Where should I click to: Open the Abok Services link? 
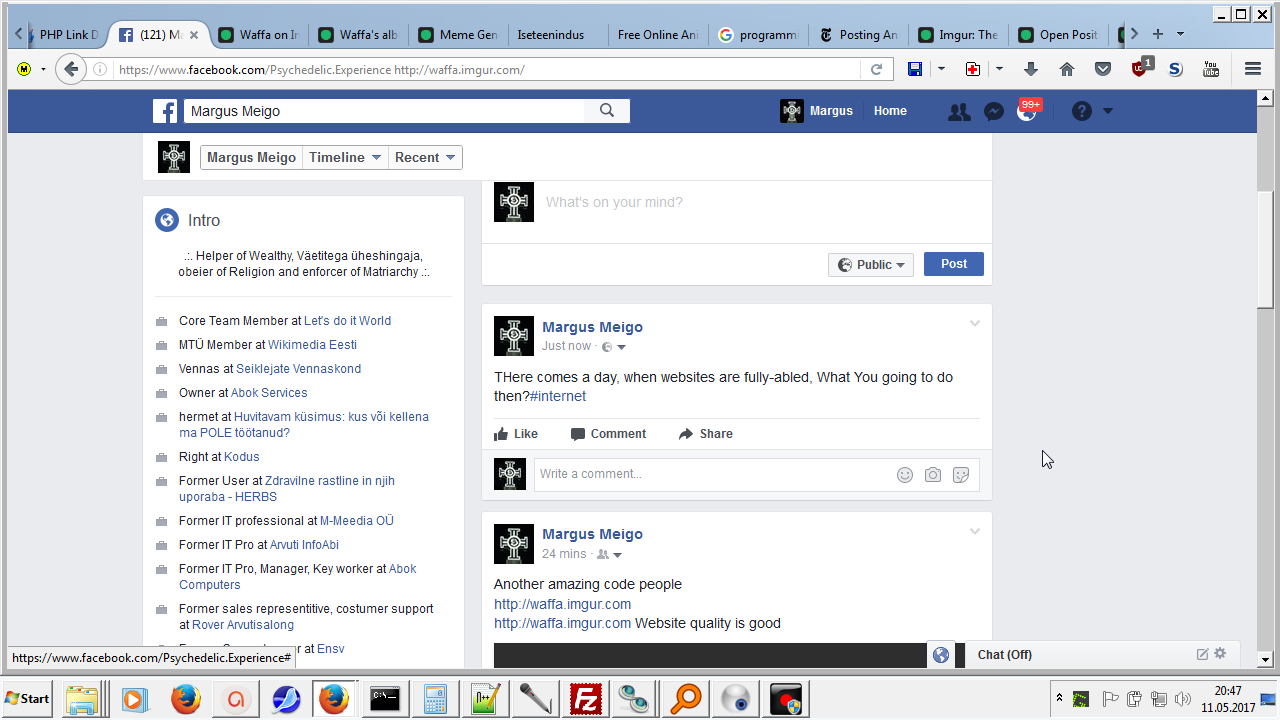(x=269, y=393)
